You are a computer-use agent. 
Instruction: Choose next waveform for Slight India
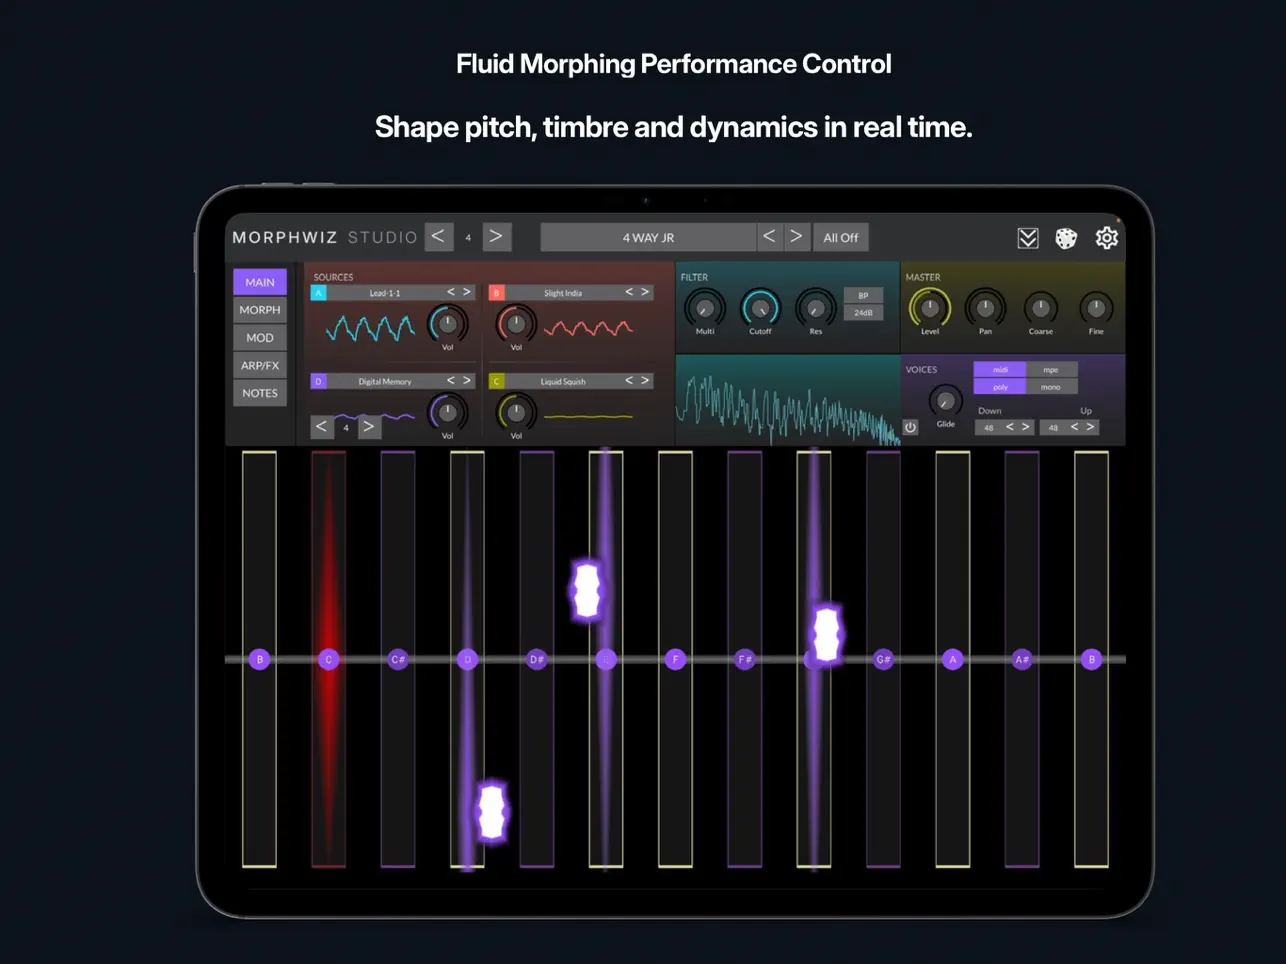(x=645, y=292)
